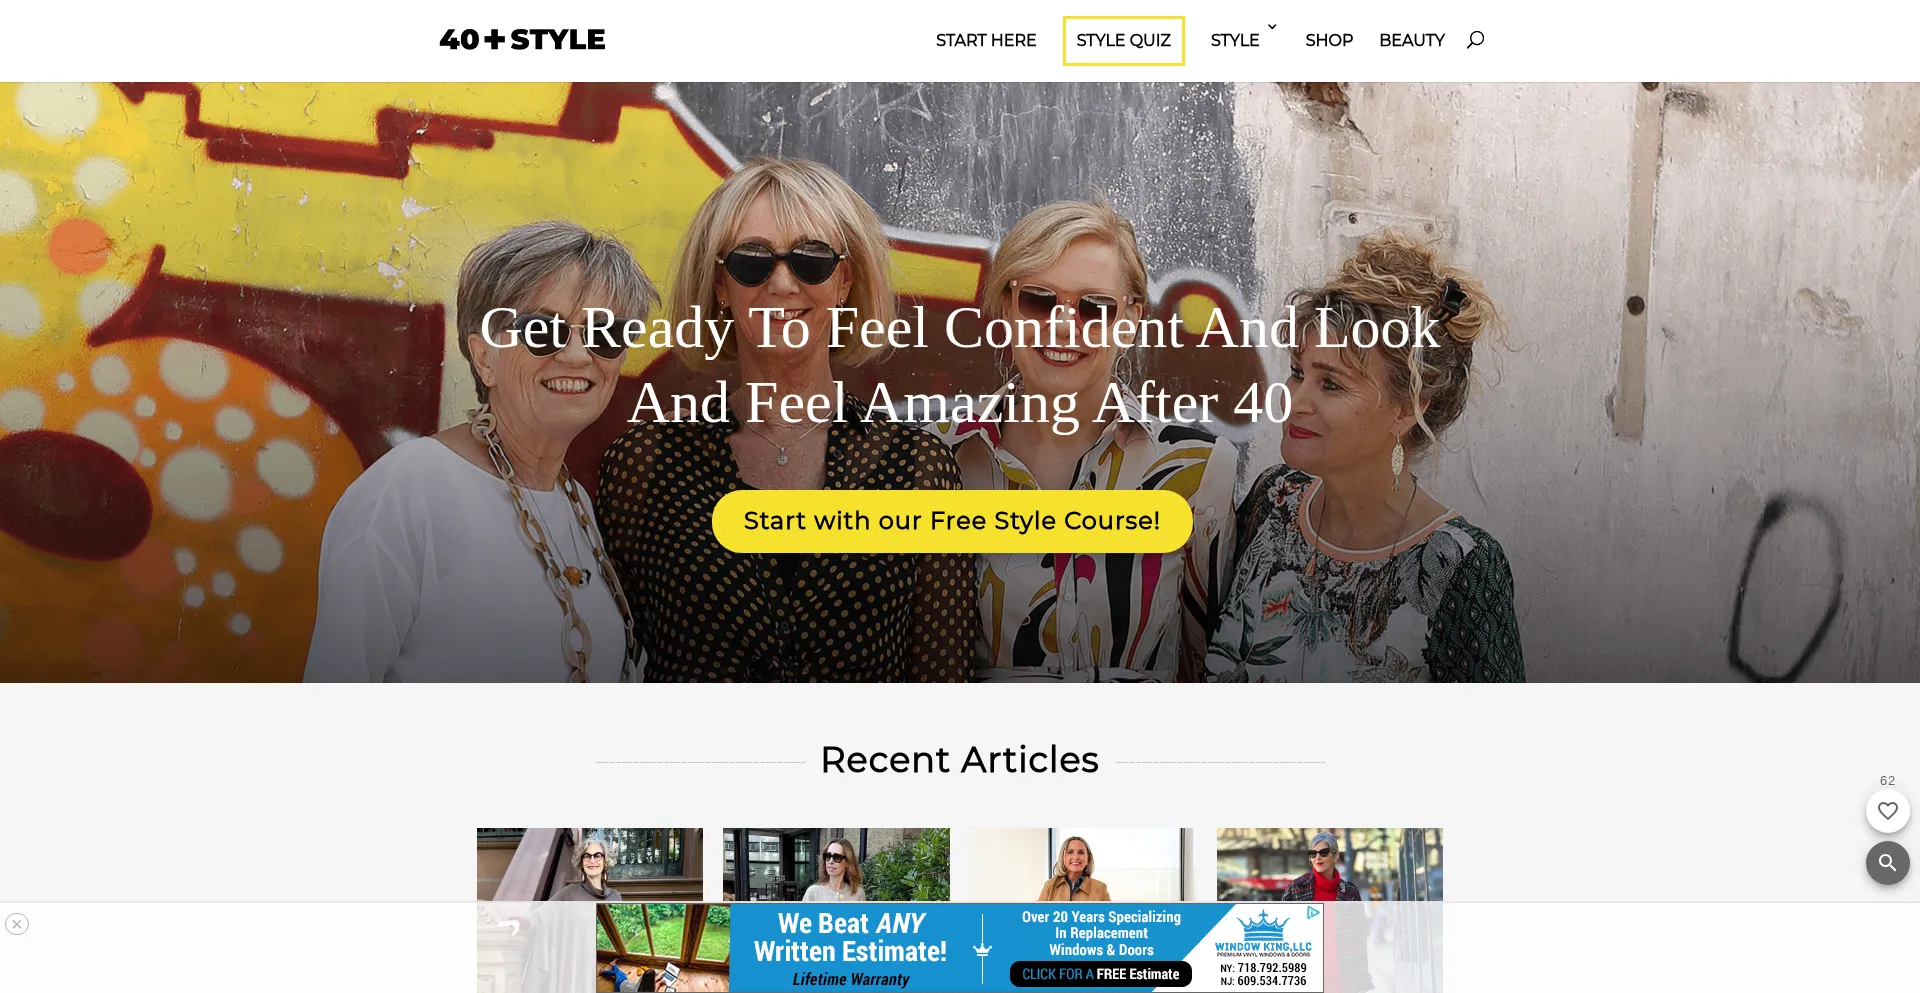Click the heart favorite icon
The image size is (1920, 993).
coord(1887,811)
